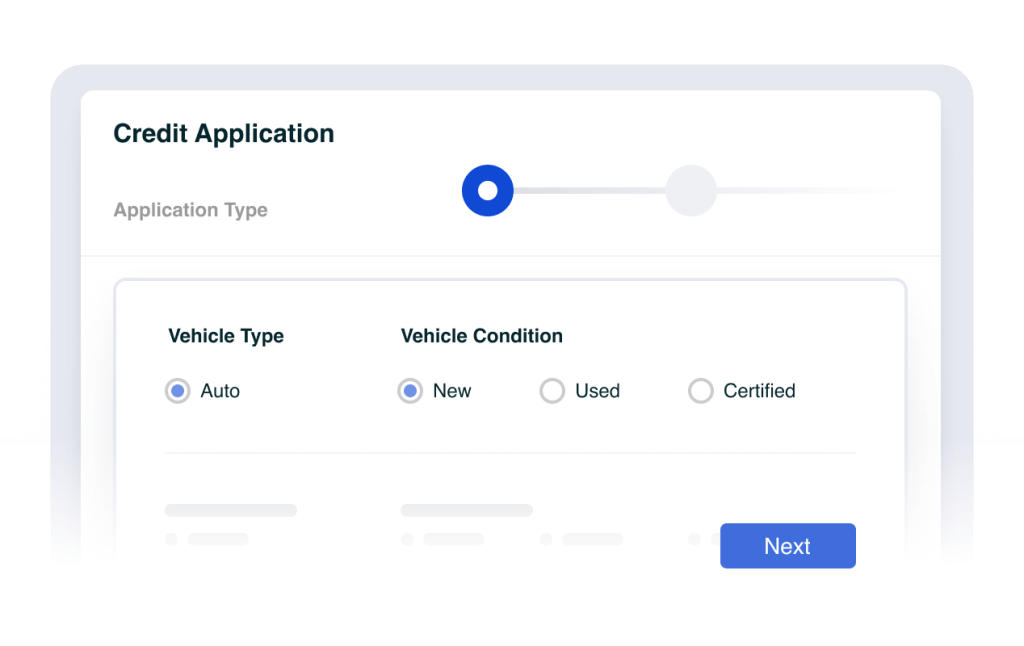The height and width of the screenshot is (646, 1024).
Task: Click the Application Type step label
Action: coord(190,210)
